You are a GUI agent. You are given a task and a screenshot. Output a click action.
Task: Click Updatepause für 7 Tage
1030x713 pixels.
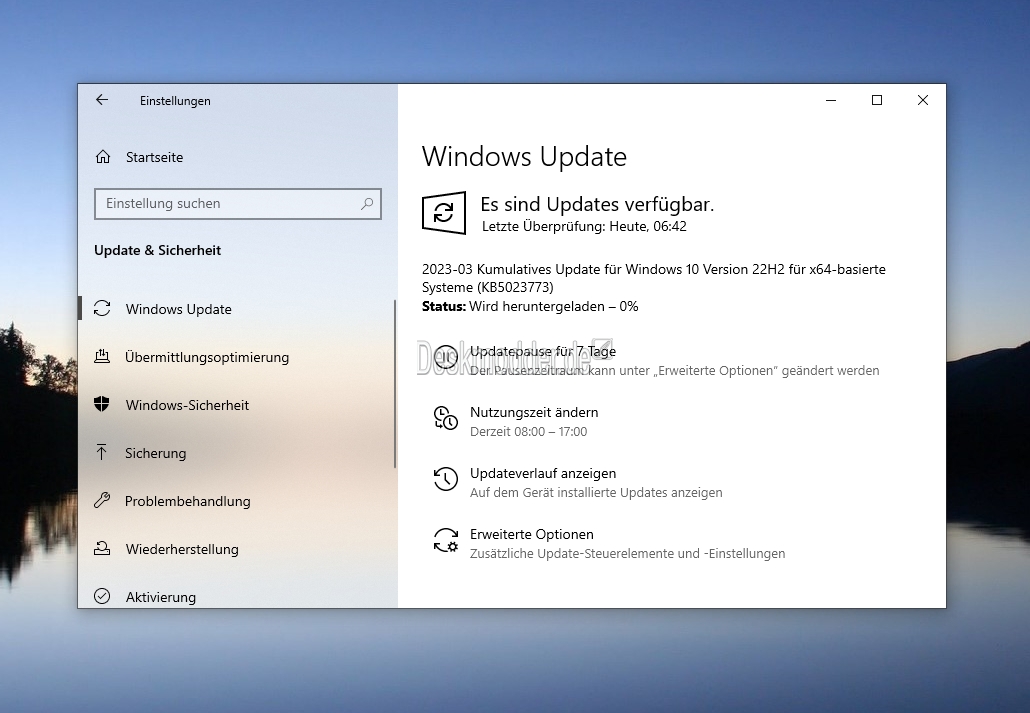coord(543,352)
